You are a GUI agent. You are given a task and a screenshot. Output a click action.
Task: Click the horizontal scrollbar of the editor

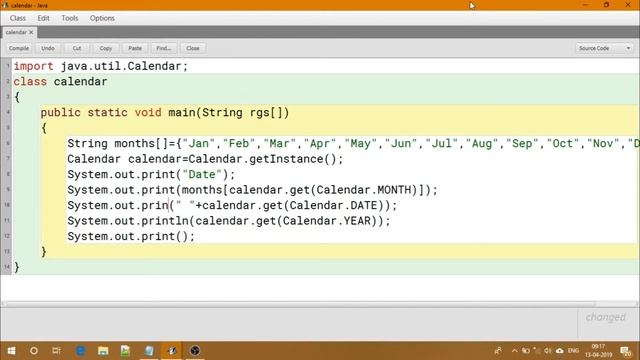pyautogui.click(x=300, y=303)
